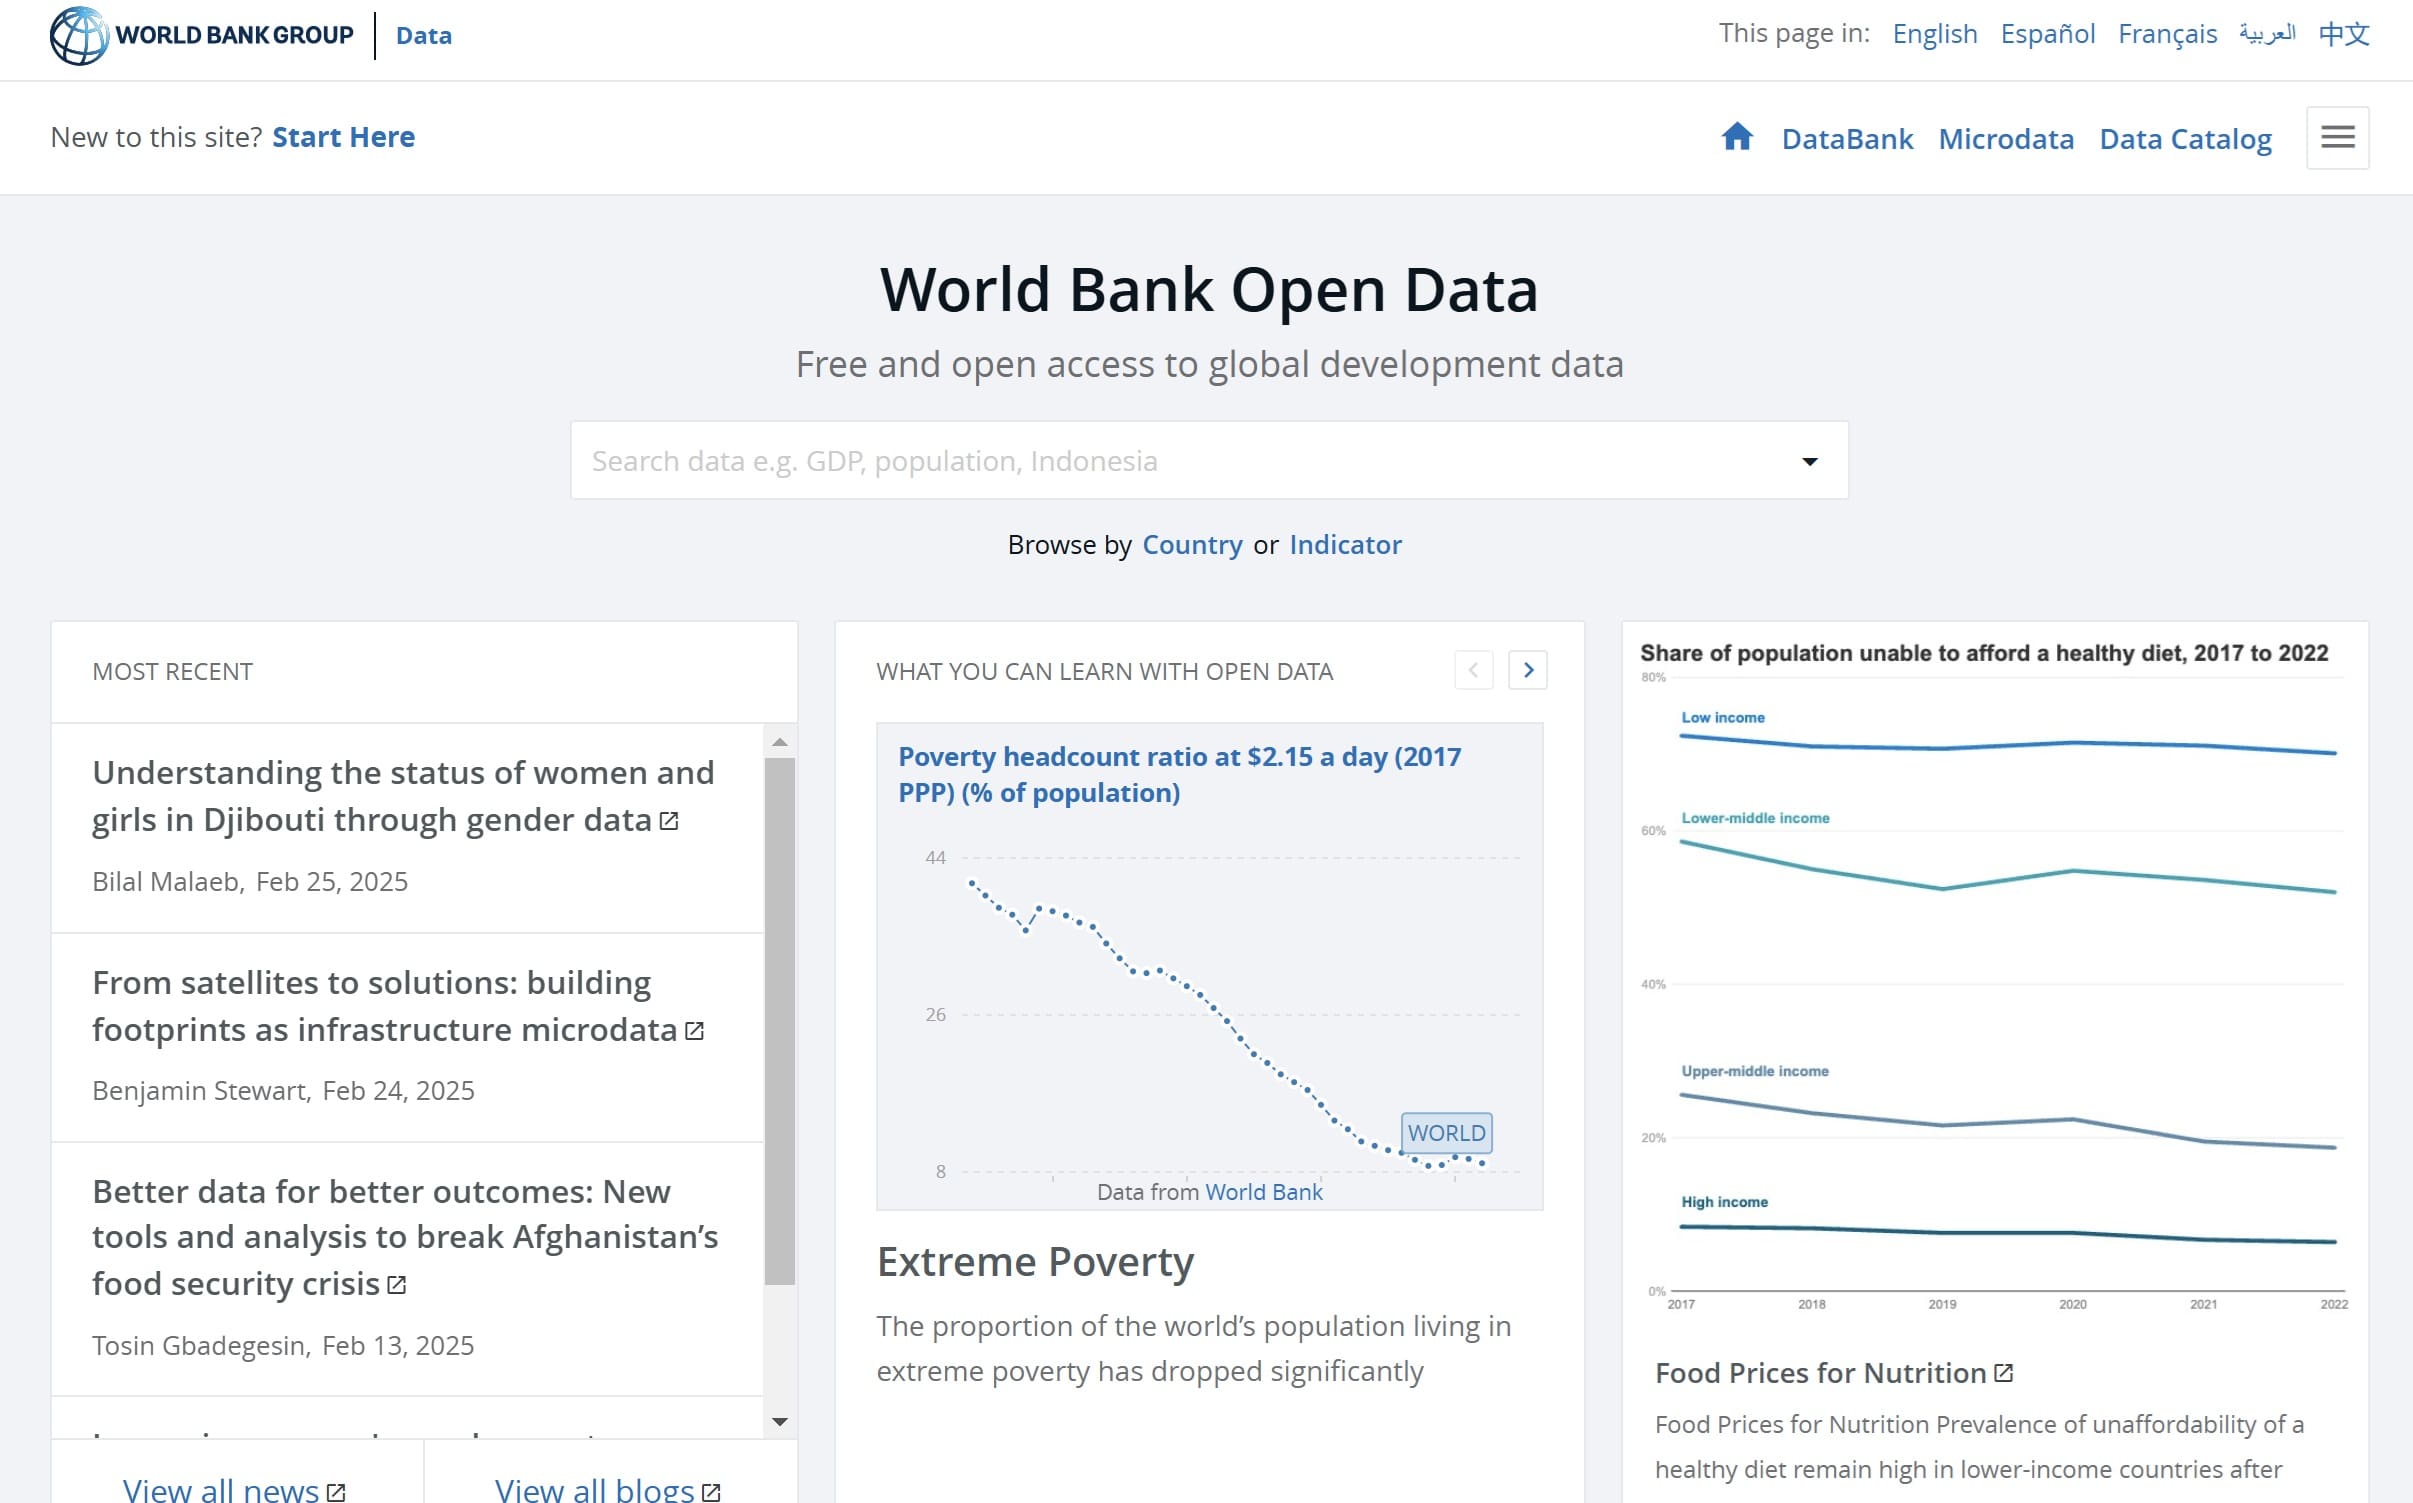Go to next open data slide arrow

[x=1528, y=670]
